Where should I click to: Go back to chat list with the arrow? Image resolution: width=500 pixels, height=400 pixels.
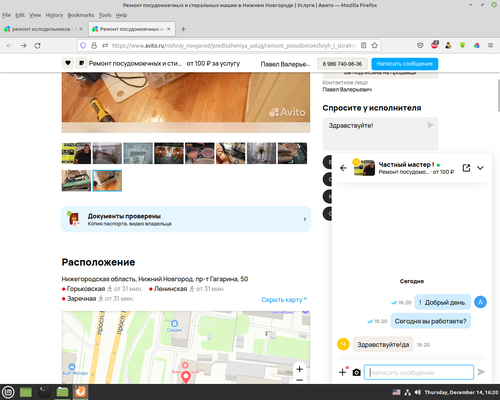pos(343,168)
